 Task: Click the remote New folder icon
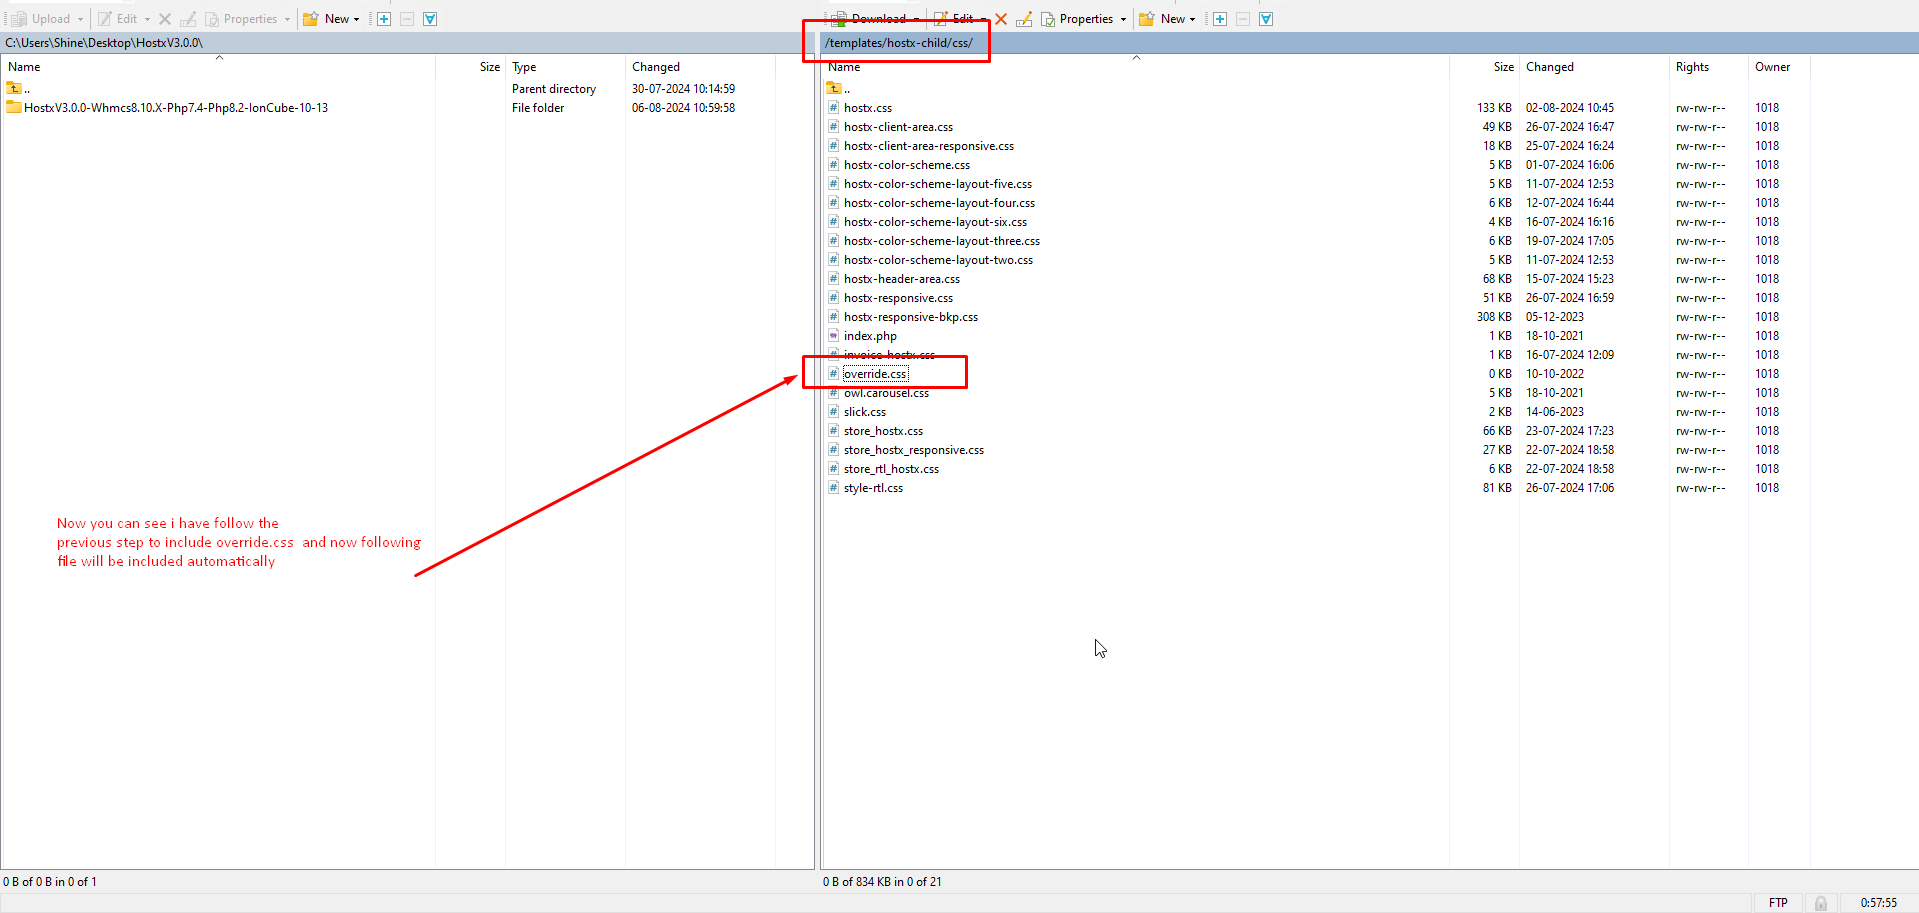coord(1147,19)
